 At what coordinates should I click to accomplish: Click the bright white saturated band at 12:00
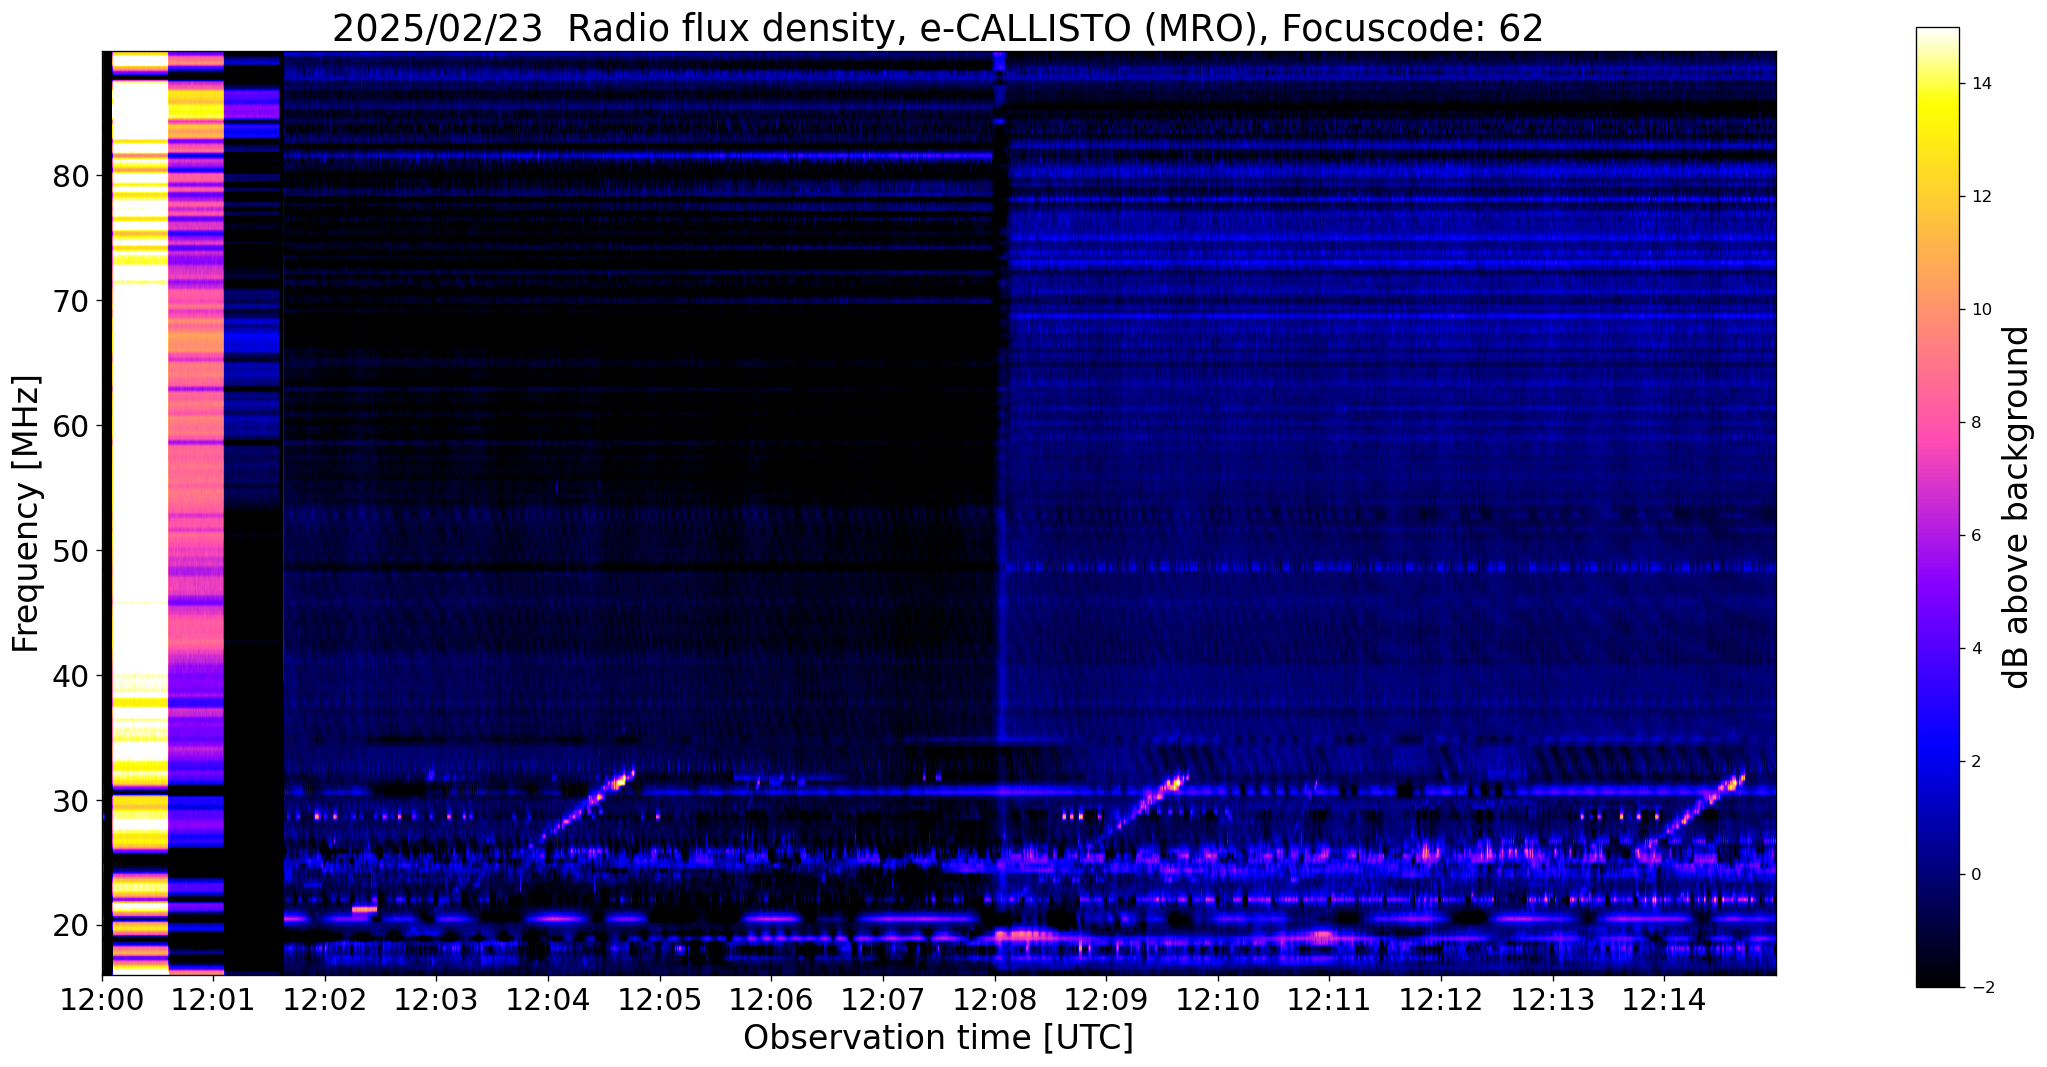pos(140,512)
